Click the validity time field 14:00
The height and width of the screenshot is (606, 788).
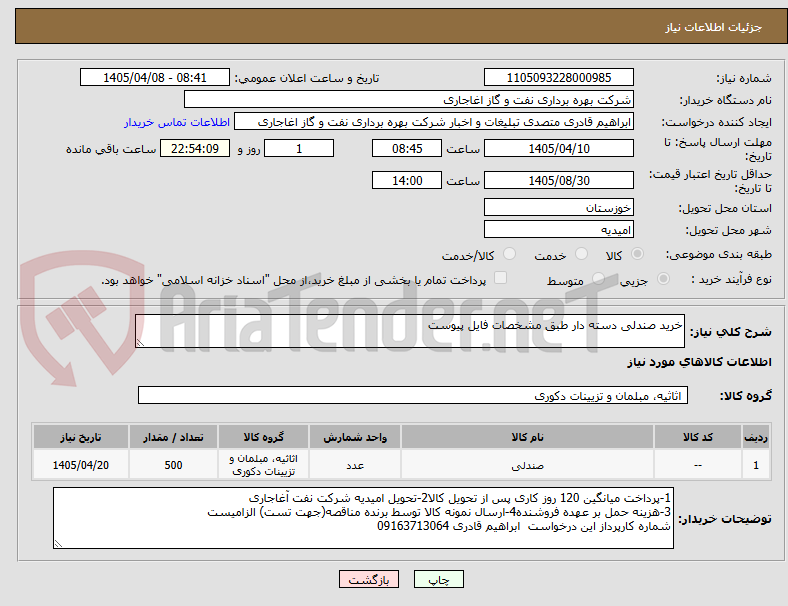tap(407, 180)
